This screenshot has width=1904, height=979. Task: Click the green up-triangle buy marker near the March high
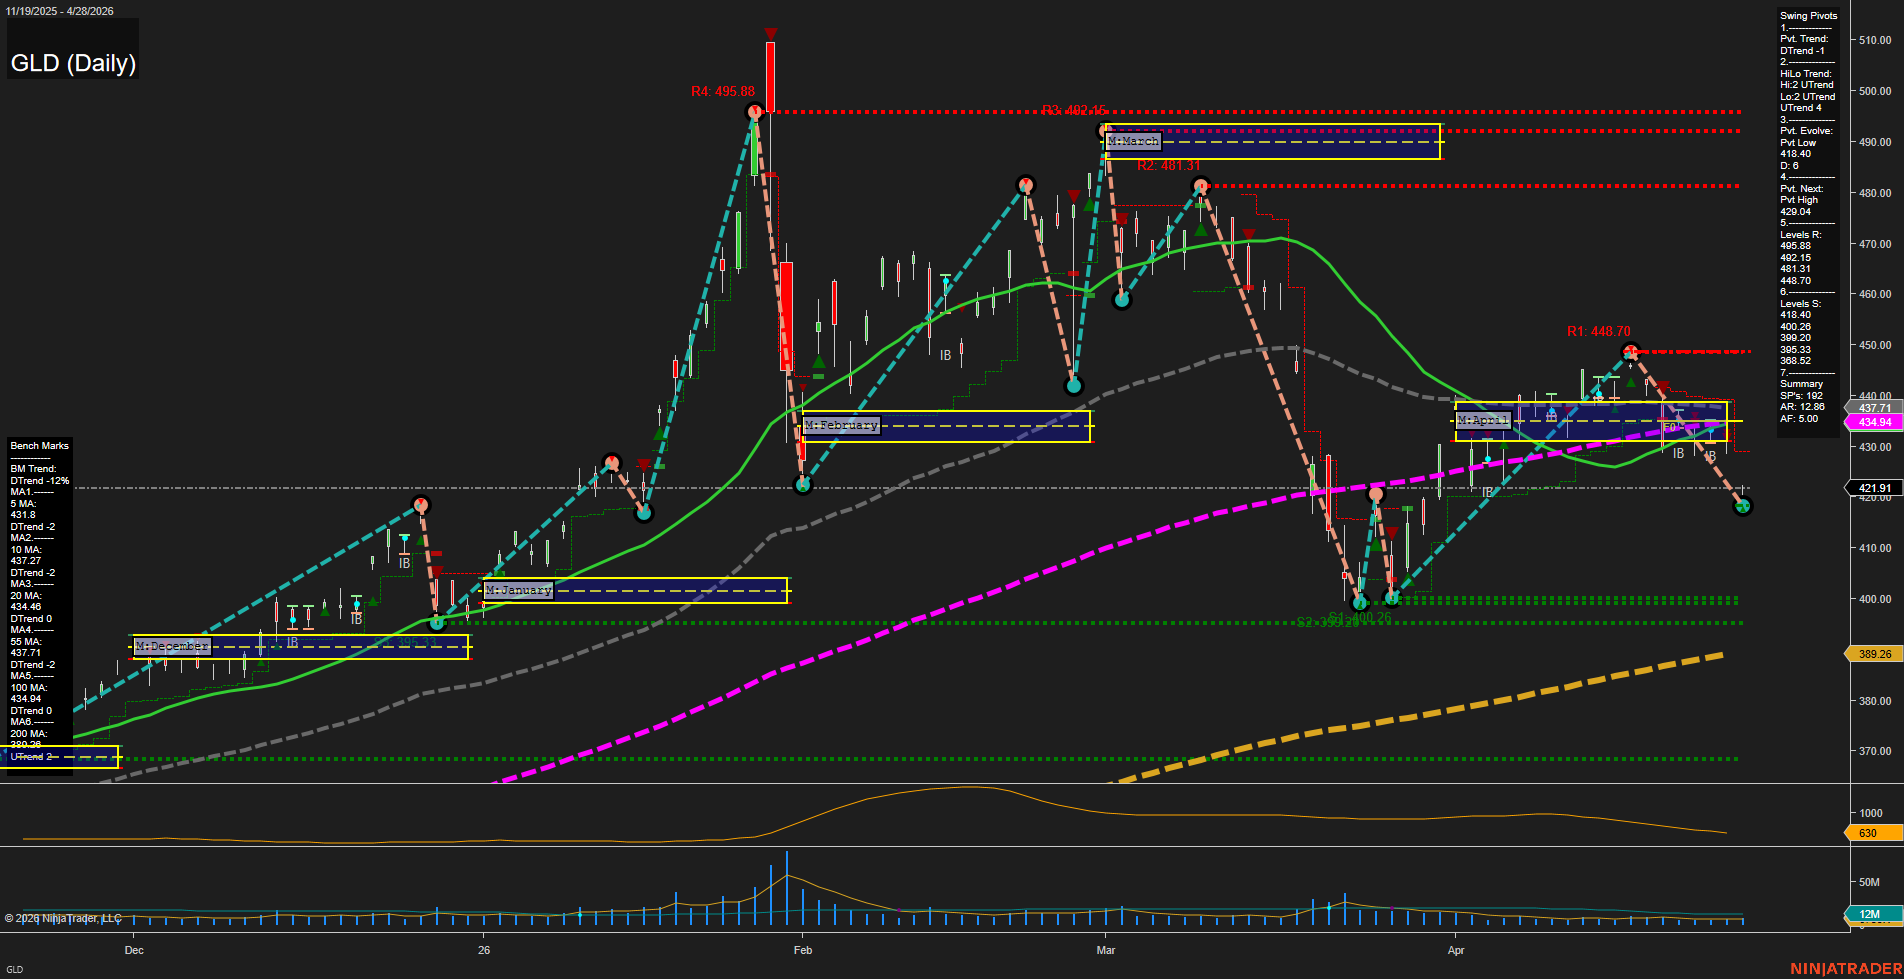(1199, 227)
